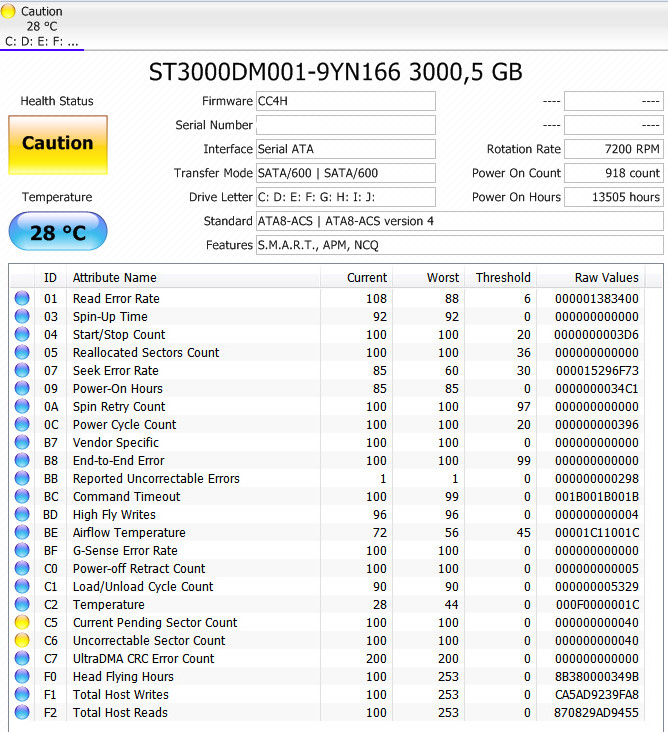Click blue status orb for Load/Unload Cycle Count
Viewport: 668px width, 732px height.
22,586
